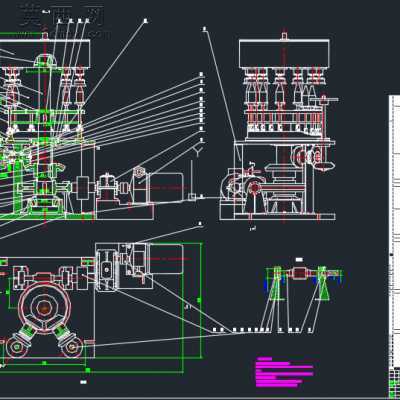Select the lower-right roller wheel in plan view

pyautogui.click(x=71, y=348)
